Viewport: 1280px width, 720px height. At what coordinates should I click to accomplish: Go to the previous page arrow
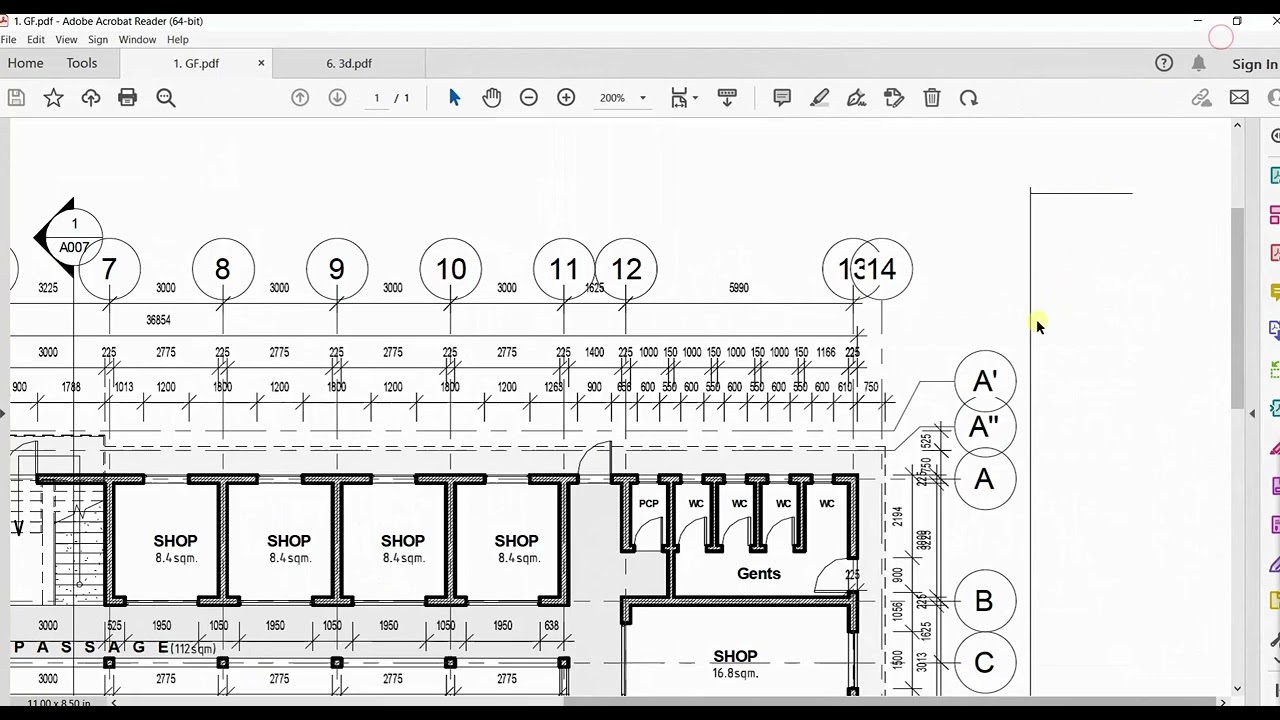tap(300, 98)
